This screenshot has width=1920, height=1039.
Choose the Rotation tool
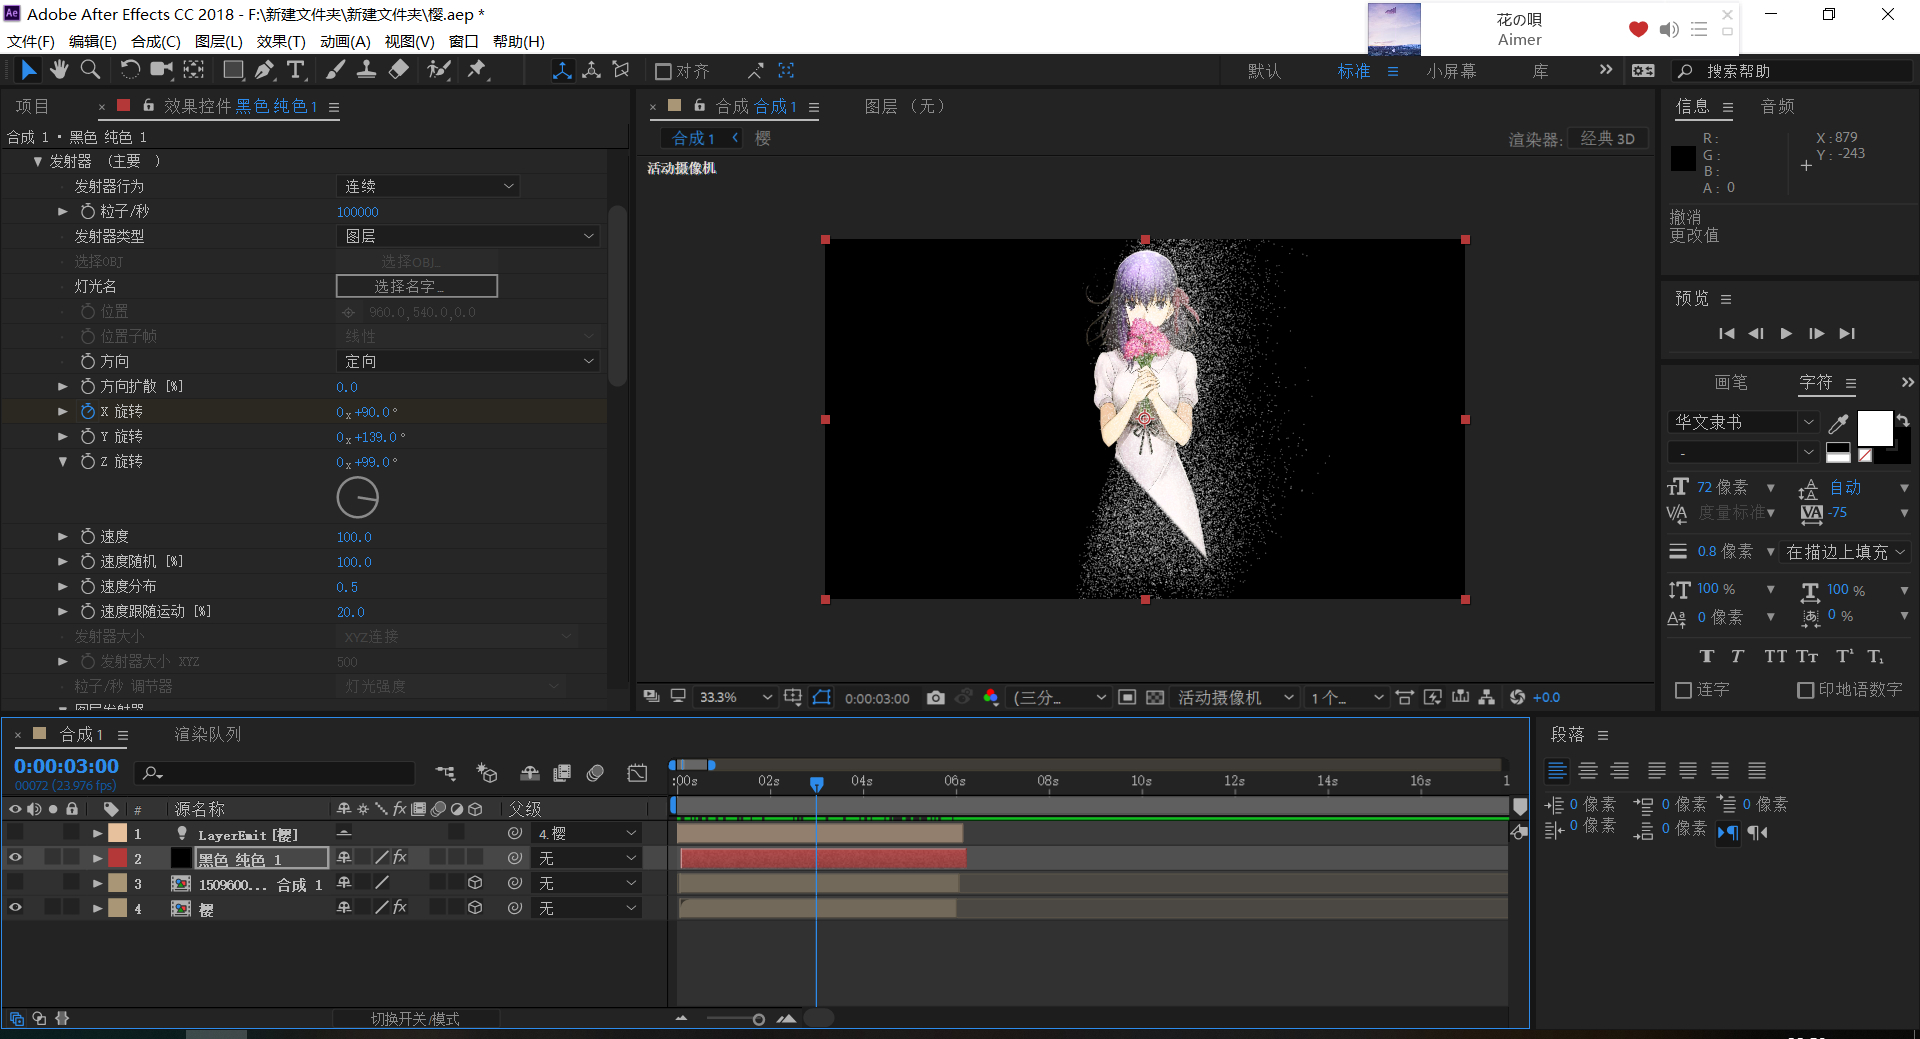tap(130, 70)
